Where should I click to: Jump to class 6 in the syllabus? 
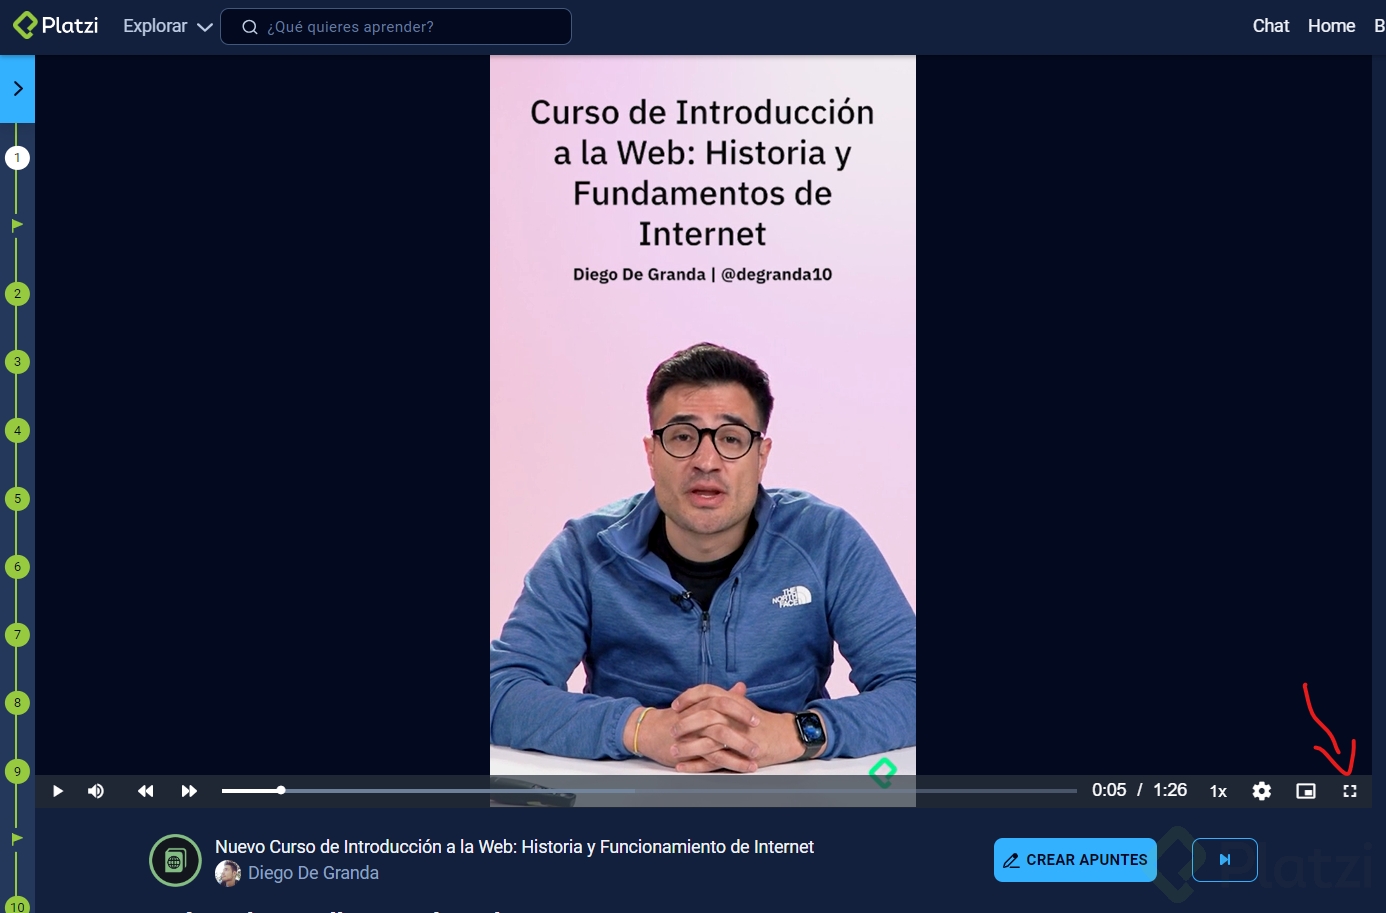click(17, 567)
